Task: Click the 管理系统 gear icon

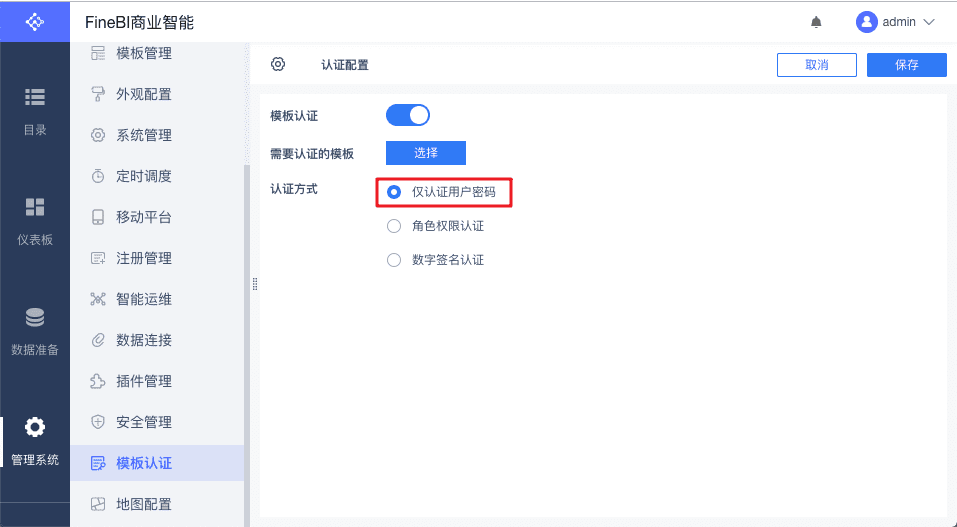Action: pyautogui.click(x=35, y=427)
